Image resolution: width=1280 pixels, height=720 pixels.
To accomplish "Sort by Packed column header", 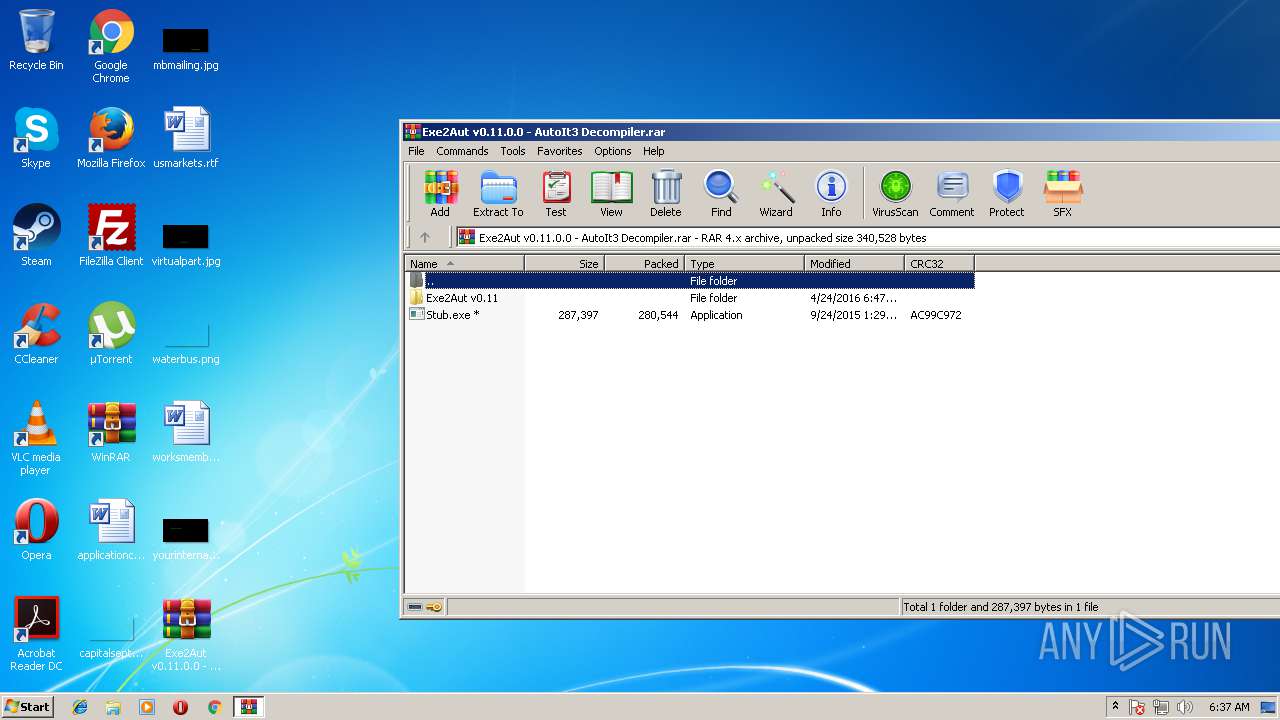I will 644,264.
